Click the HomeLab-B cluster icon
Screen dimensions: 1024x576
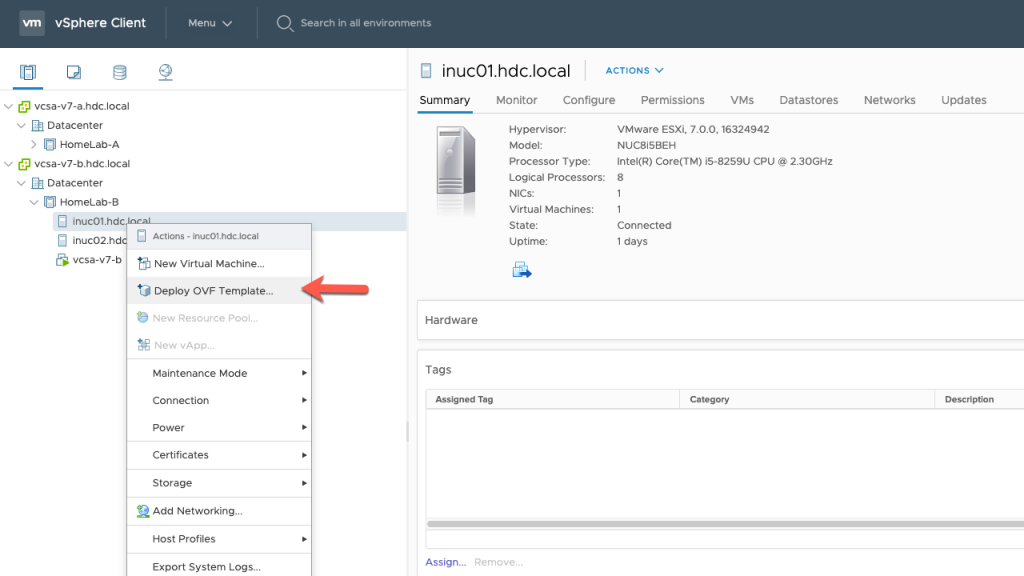point(50,202)
